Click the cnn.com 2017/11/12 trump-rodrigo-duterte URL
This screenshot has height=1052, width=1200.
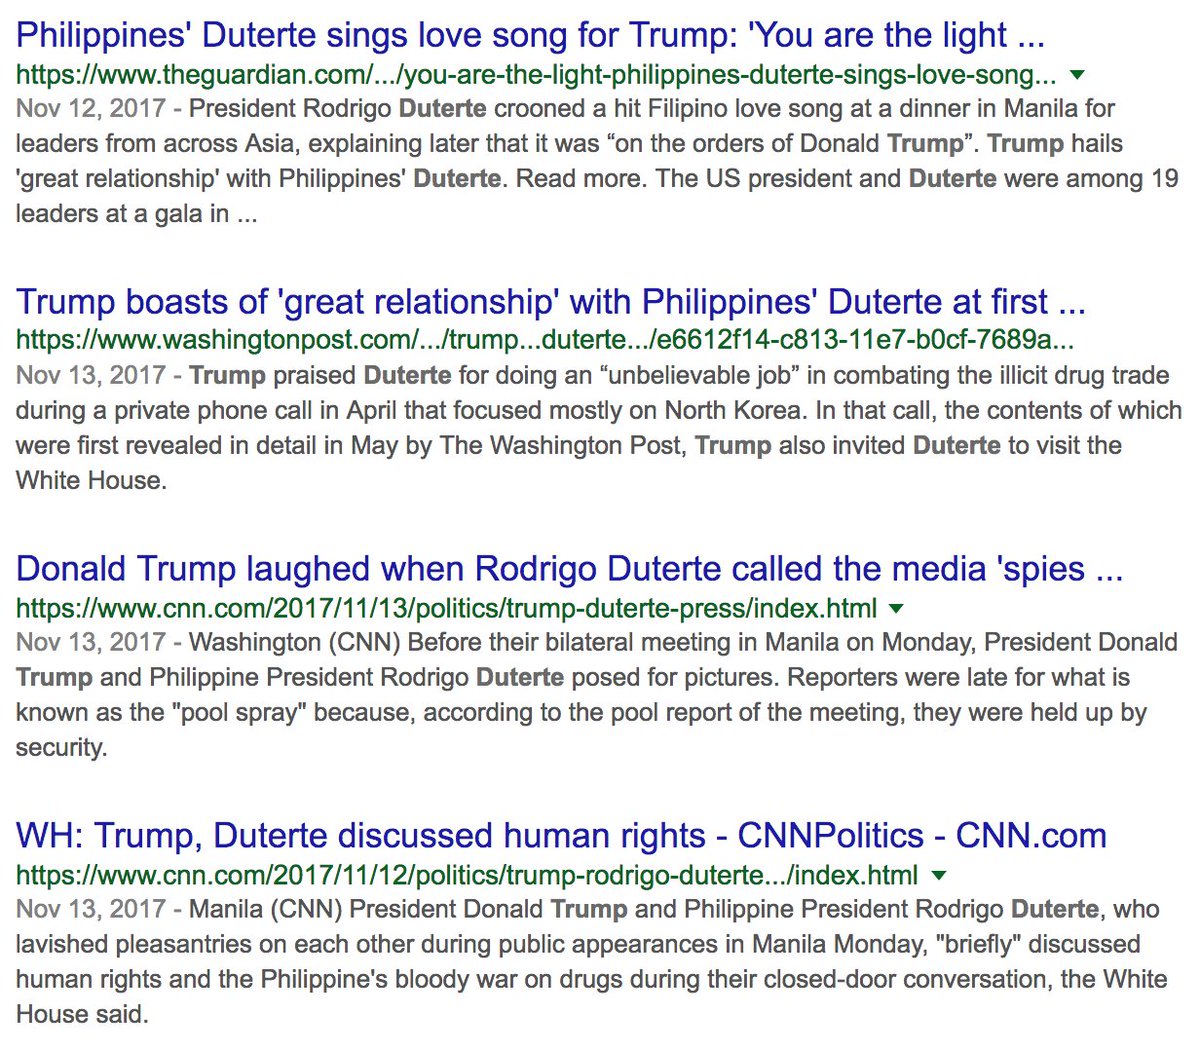467,875
